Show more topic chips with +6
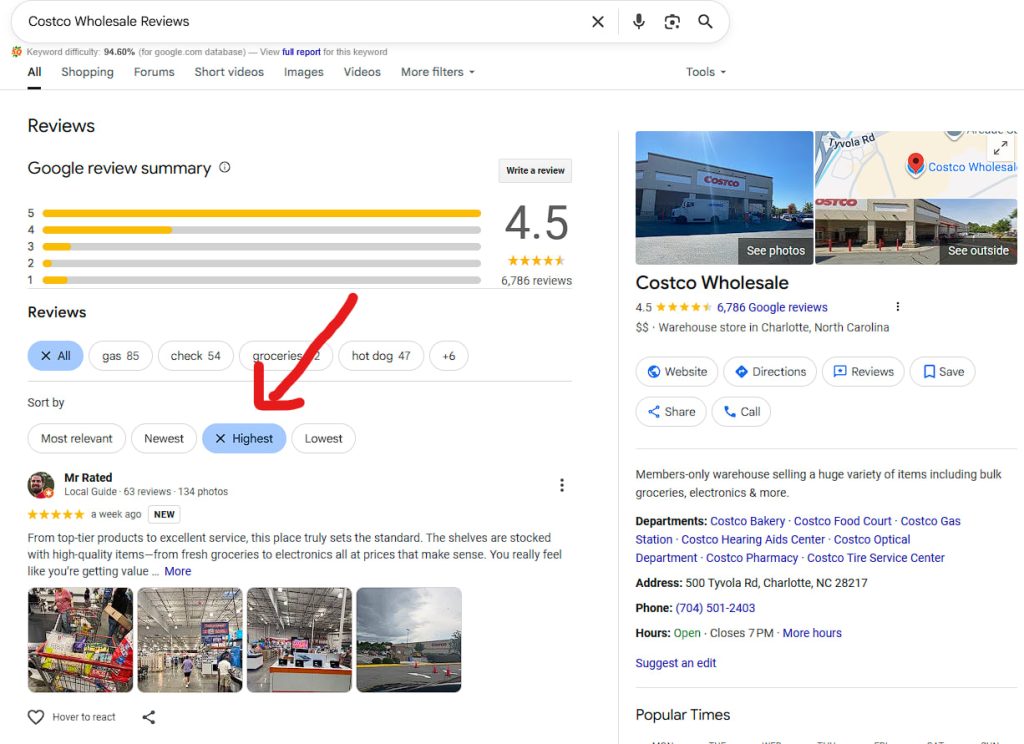 click(x=449, y=356)
